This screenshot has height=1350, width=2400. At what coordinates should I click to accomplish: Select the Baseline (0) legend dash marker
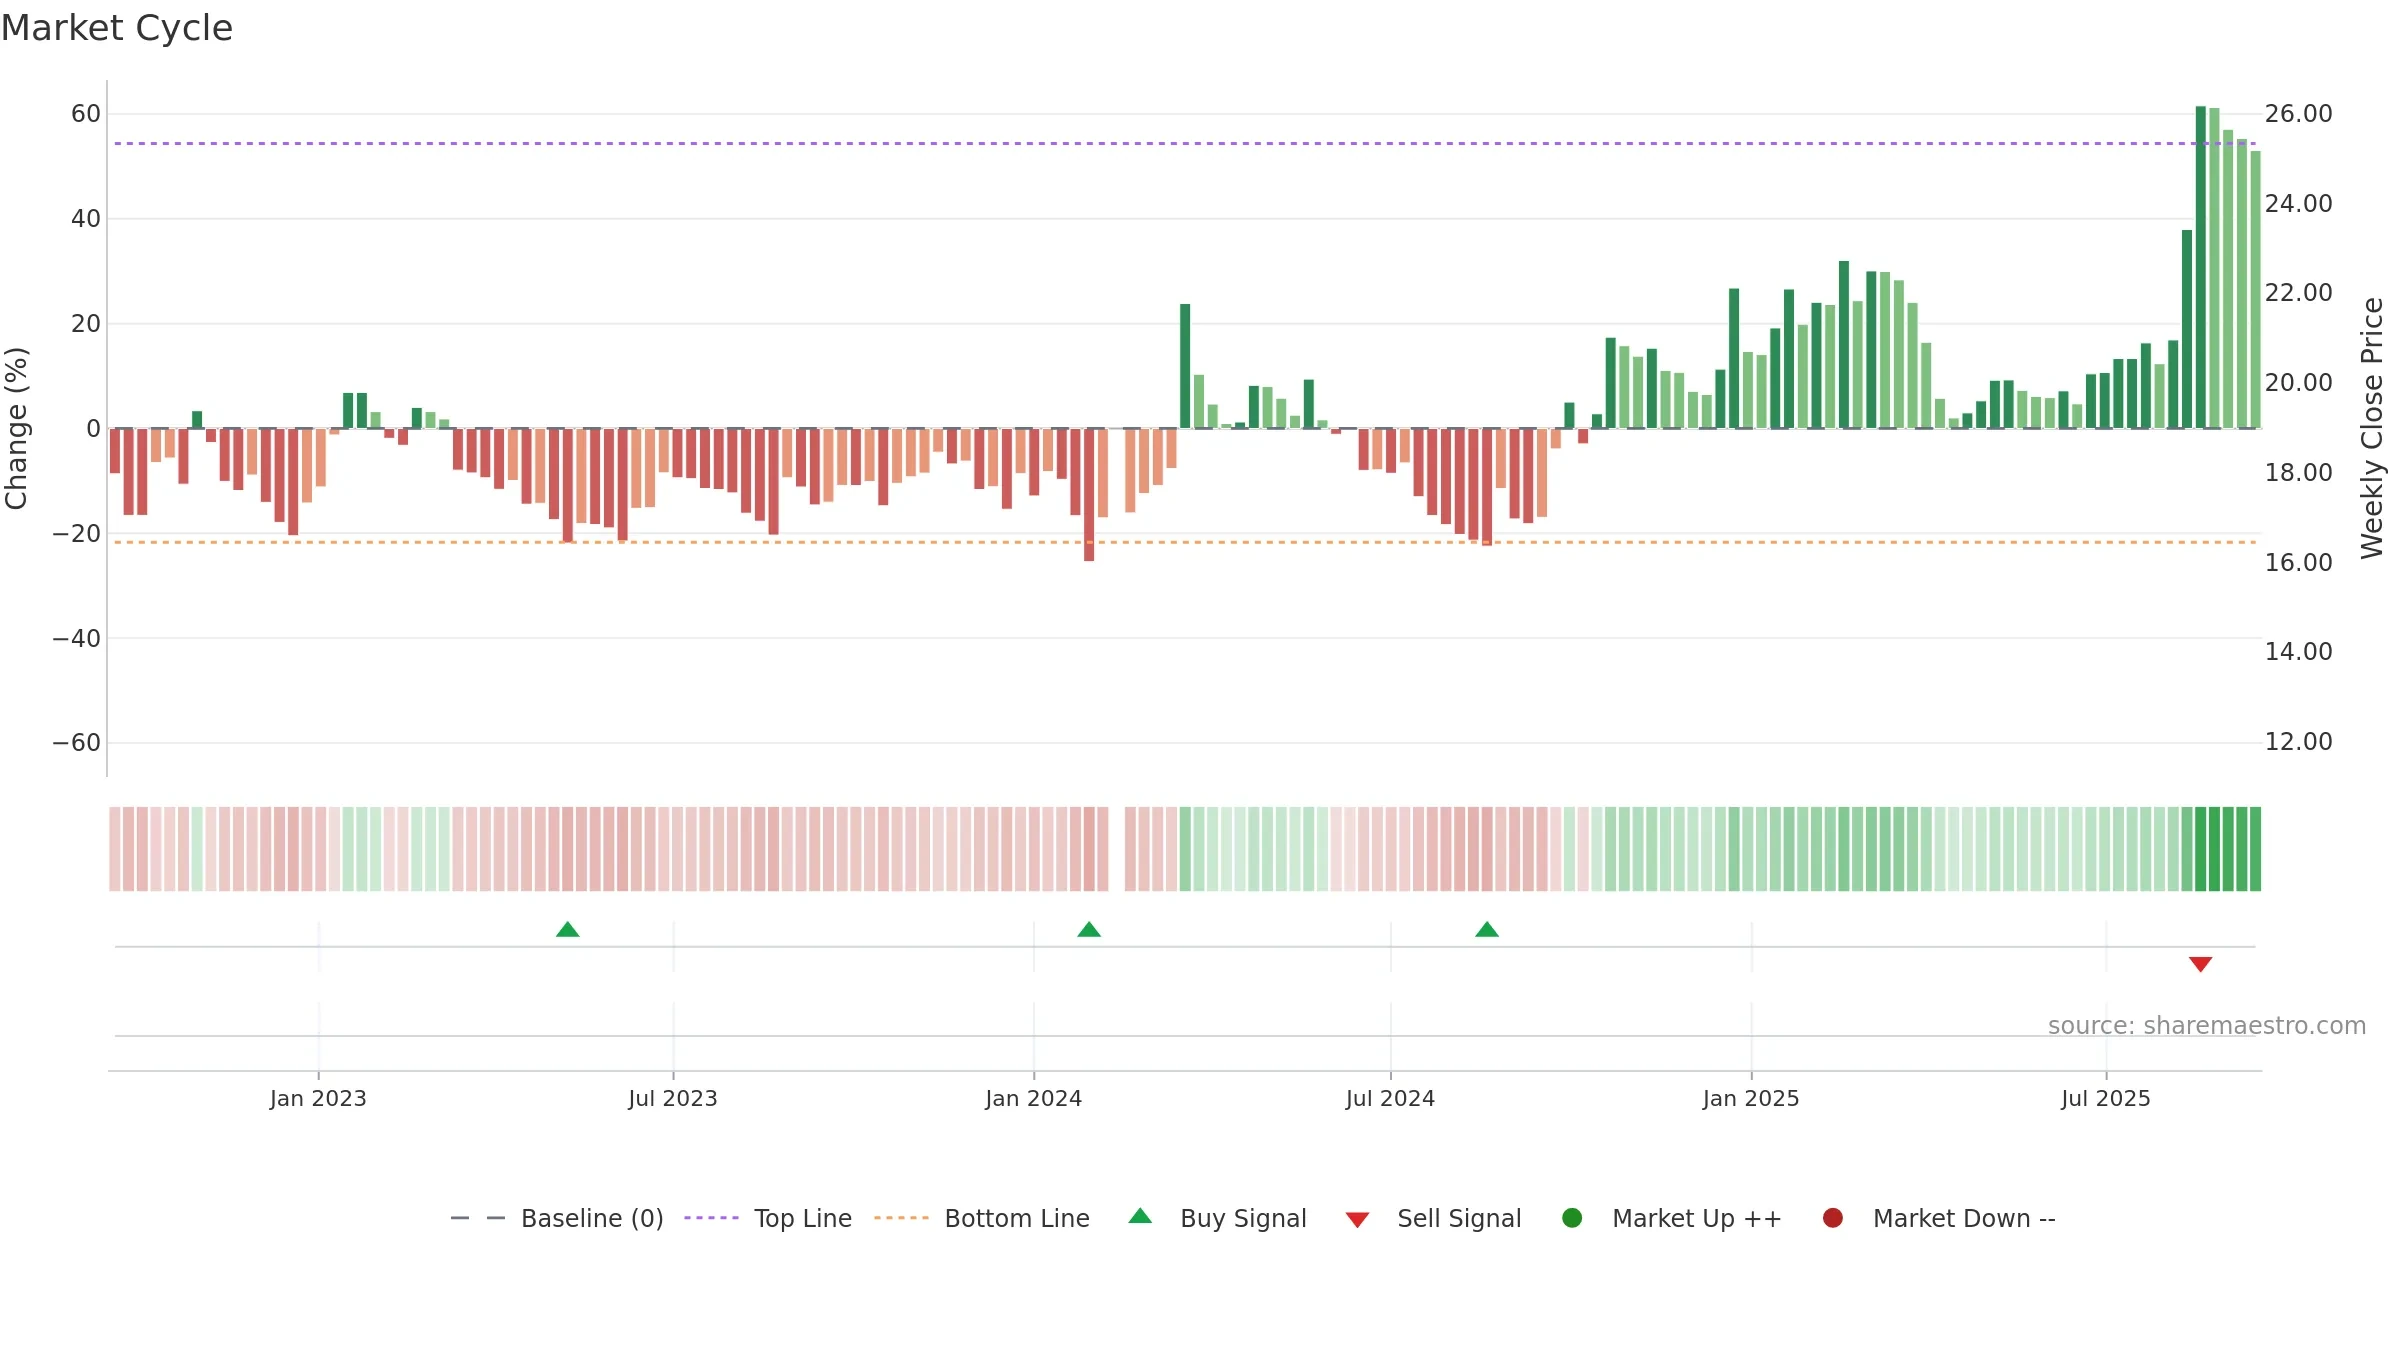click(x=478, y=1218)
